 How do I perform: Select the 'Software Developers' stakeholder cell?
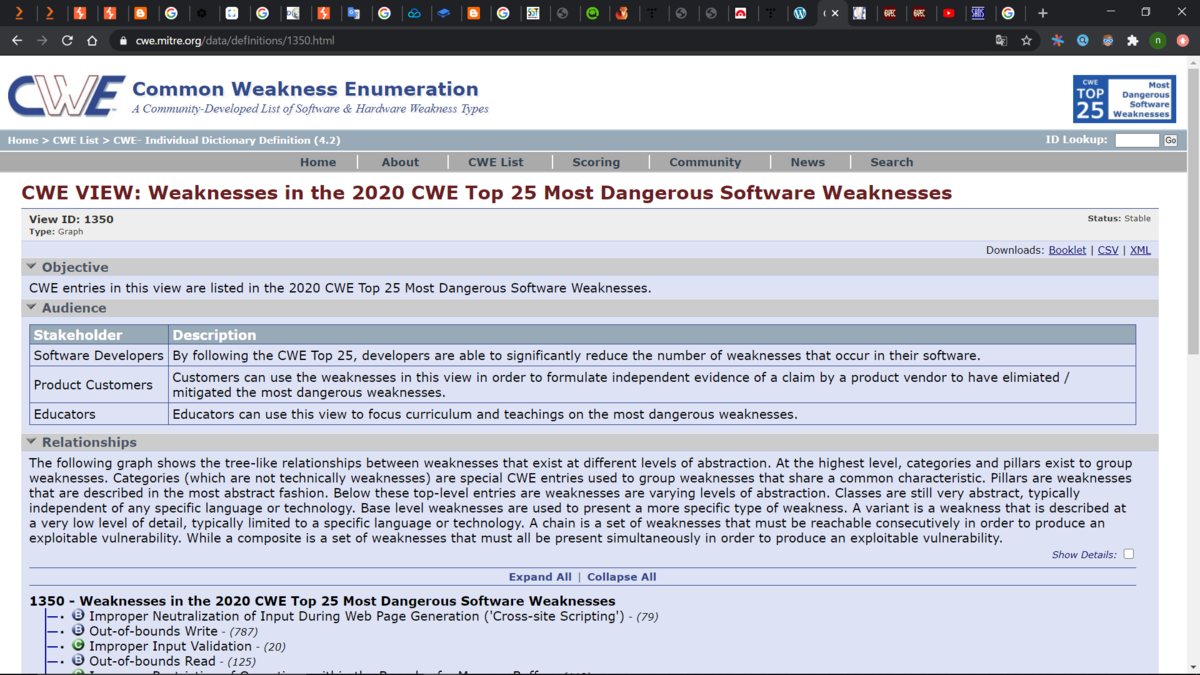(99, 355)
